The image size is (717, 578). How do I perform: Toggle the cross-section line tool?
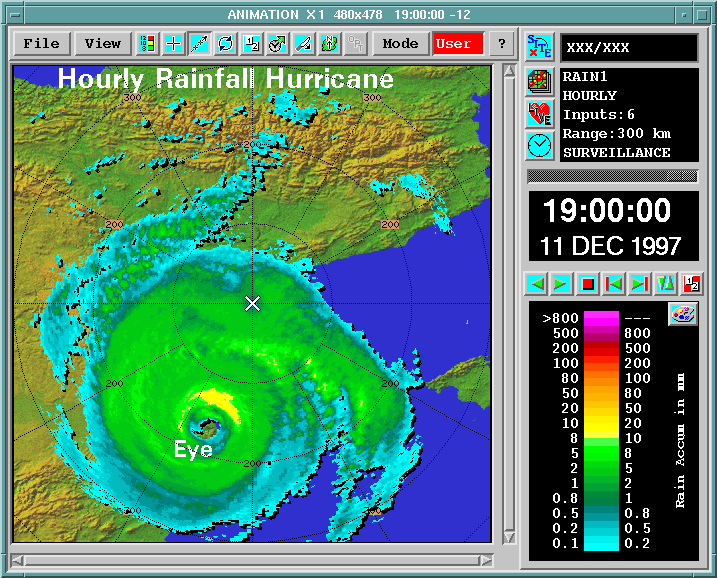click(199, 44)
